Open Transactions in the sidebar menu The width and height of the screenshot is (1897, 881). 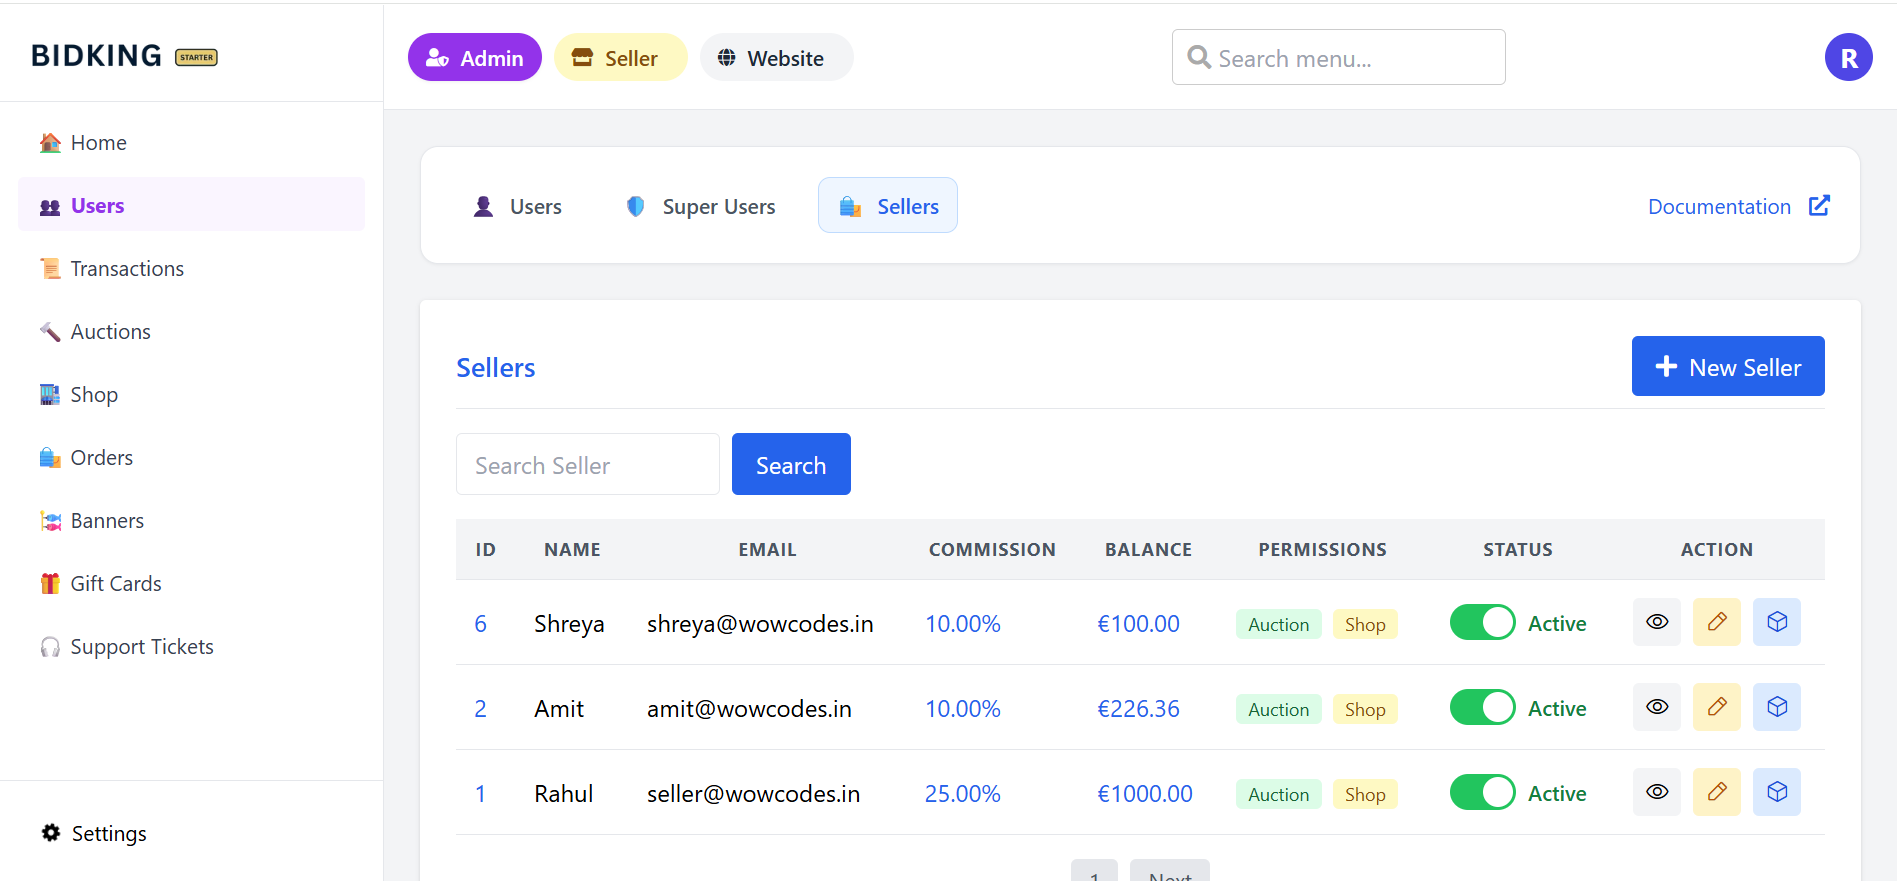click(127, 269)
